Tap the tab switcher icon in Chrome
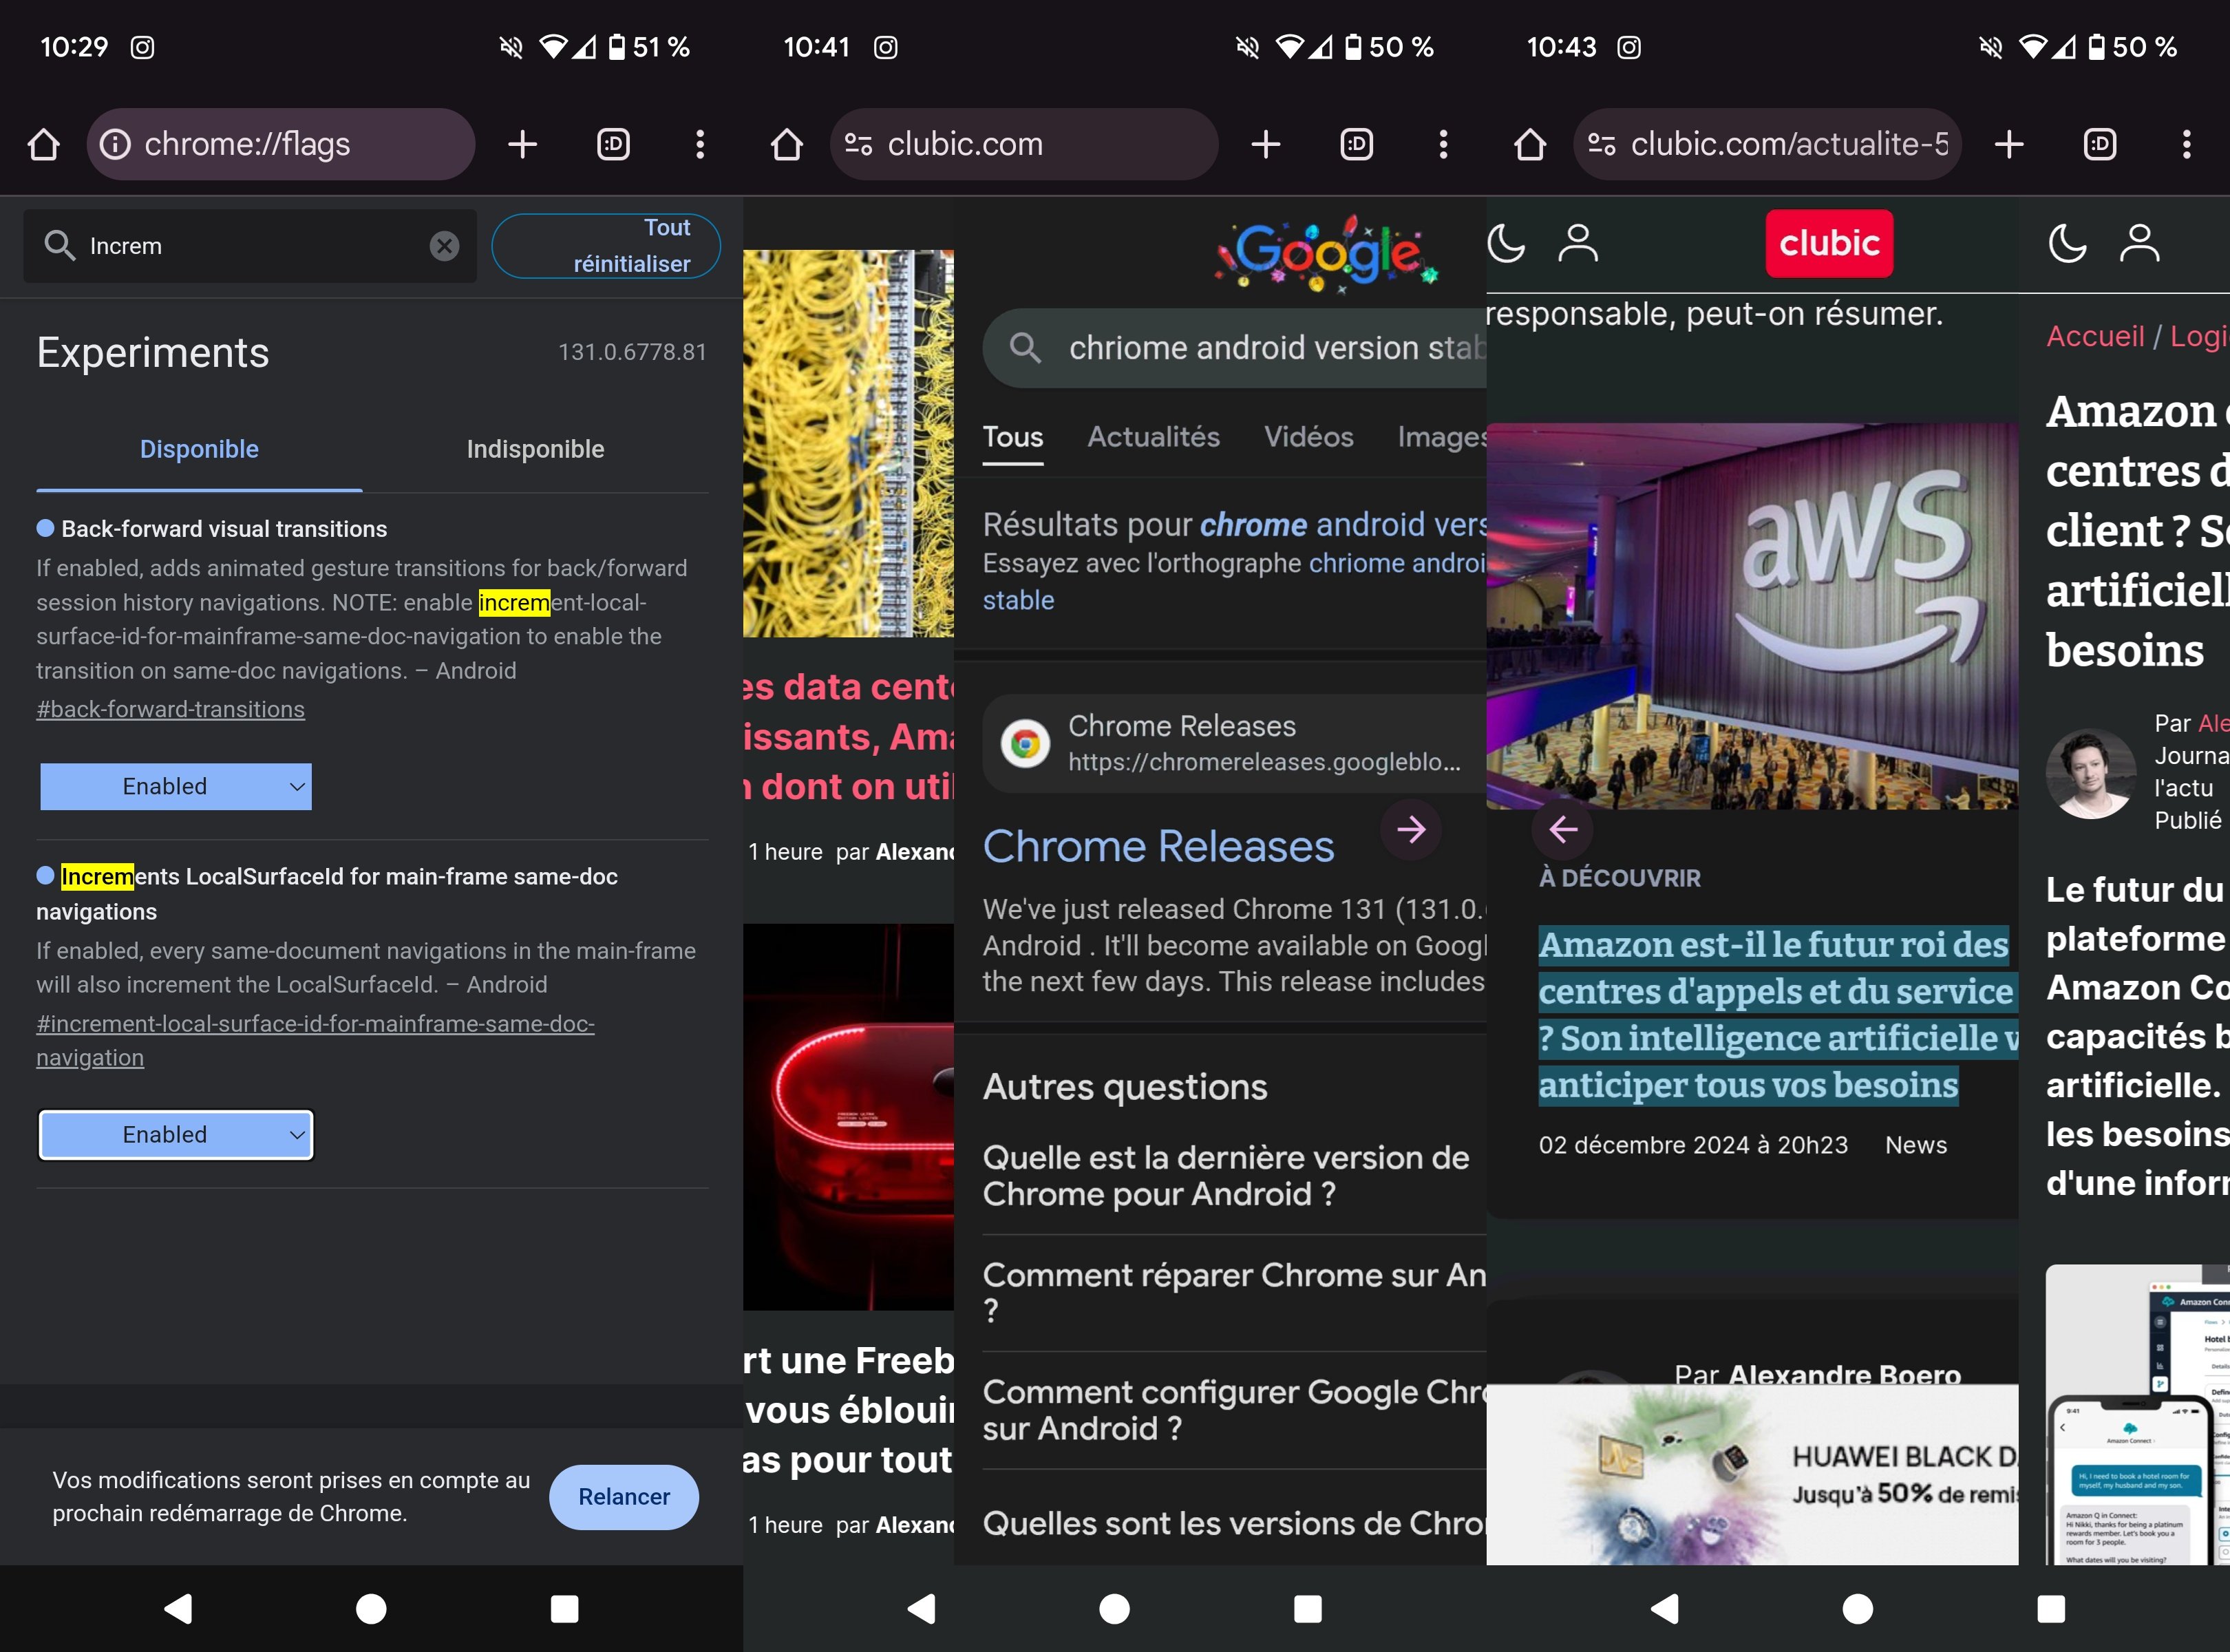 pyautogui.click(x=613, y=144)
